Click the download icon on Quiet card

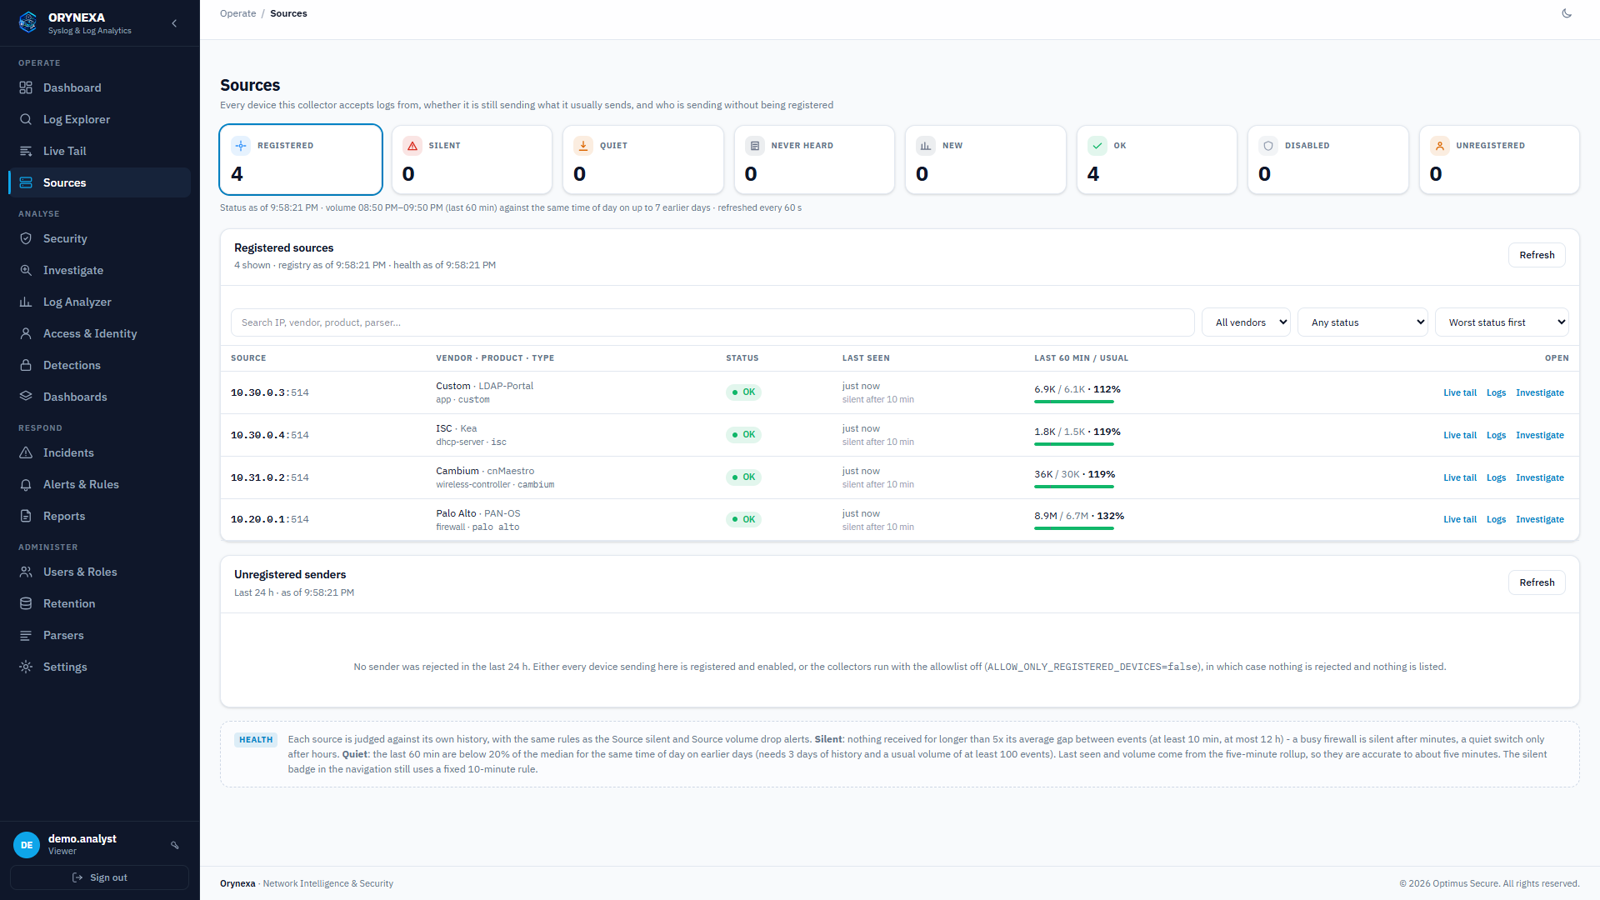point(583,146)
